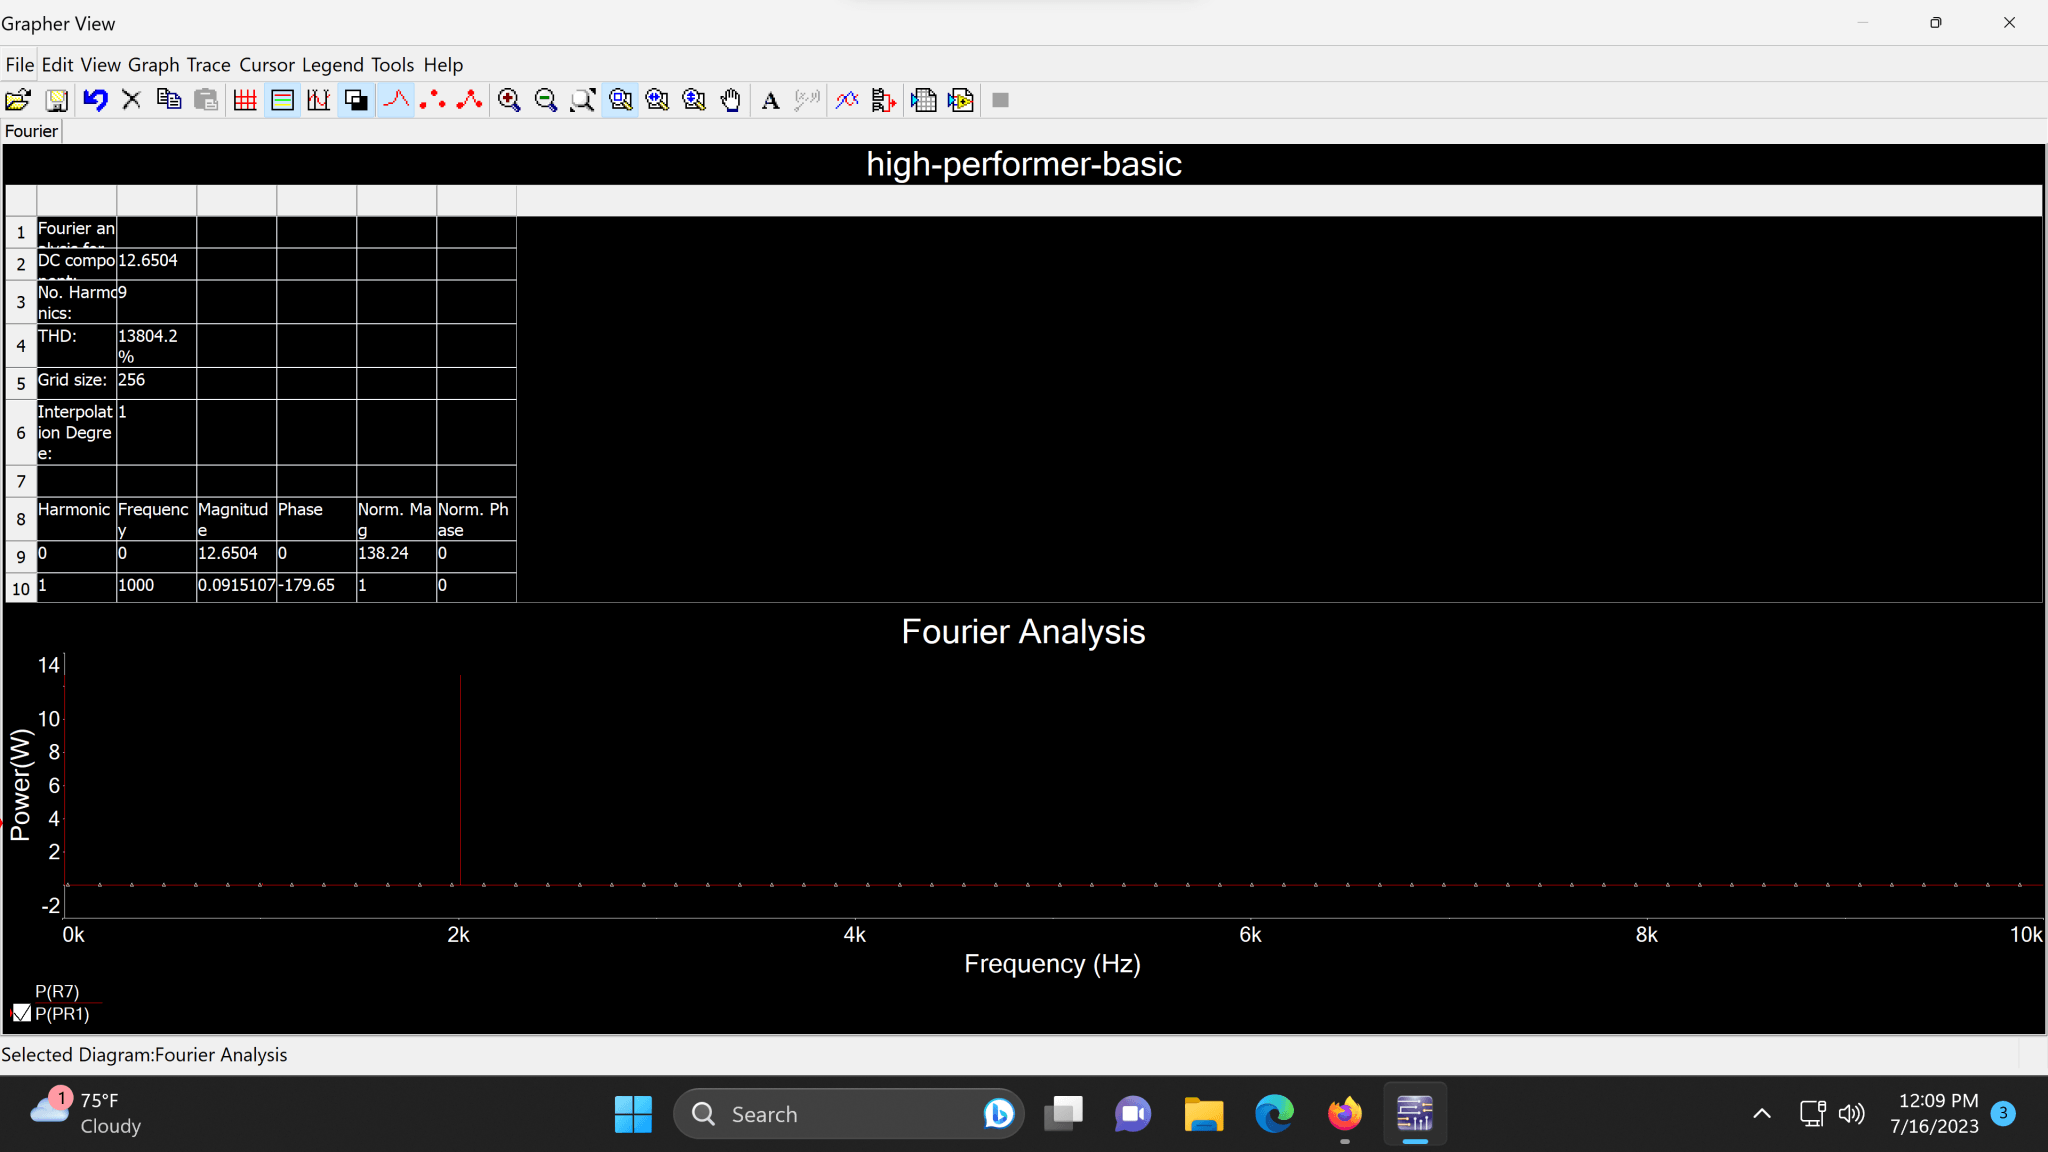The image size is (2048, 1152).
Task: Open the Legend menu
Action: 332,65
